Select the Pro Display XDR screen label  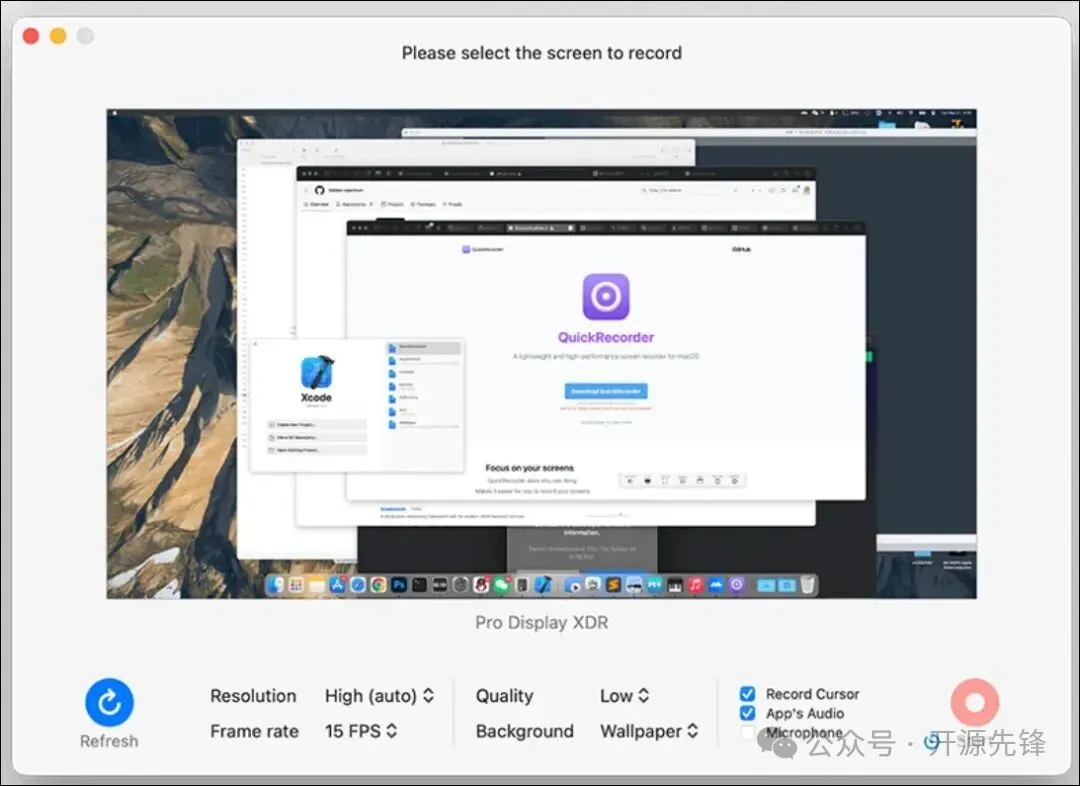click(541, 623)
